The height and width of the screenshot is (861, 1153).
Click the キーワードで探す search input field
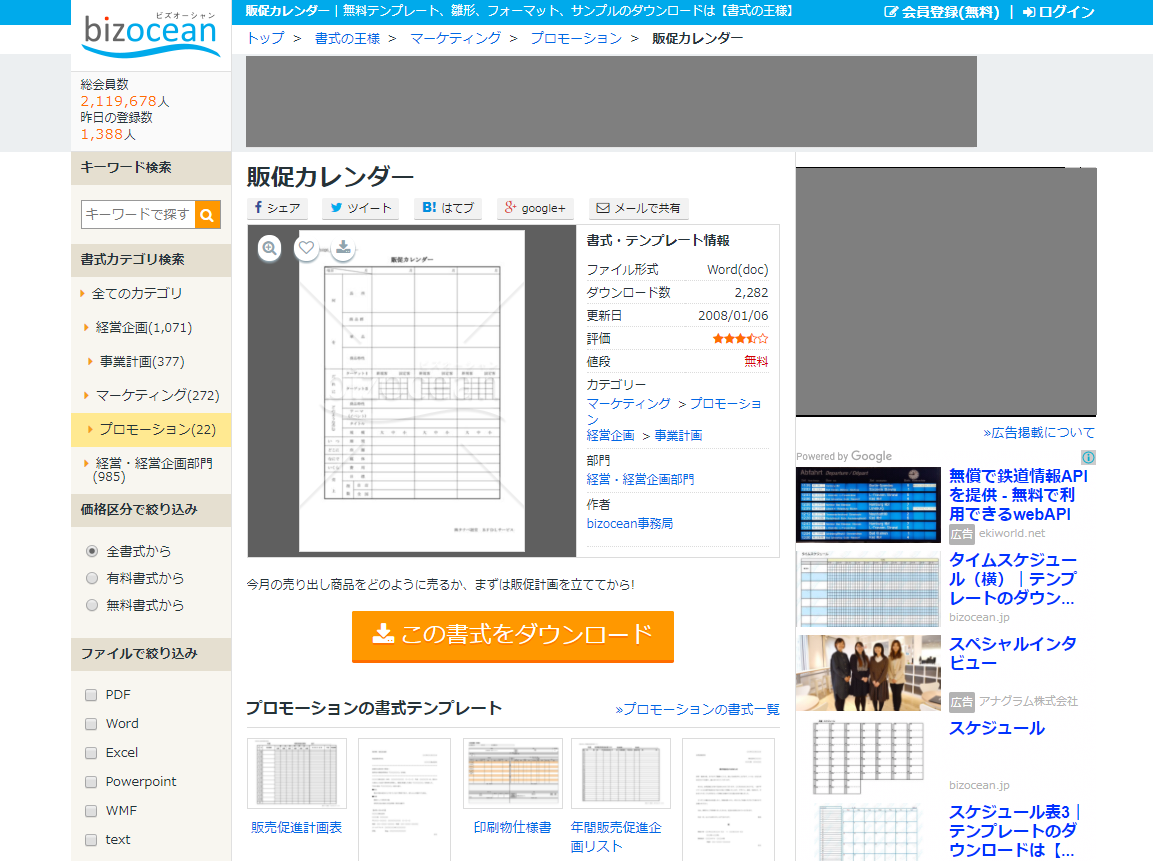click(x=138, y=214)
